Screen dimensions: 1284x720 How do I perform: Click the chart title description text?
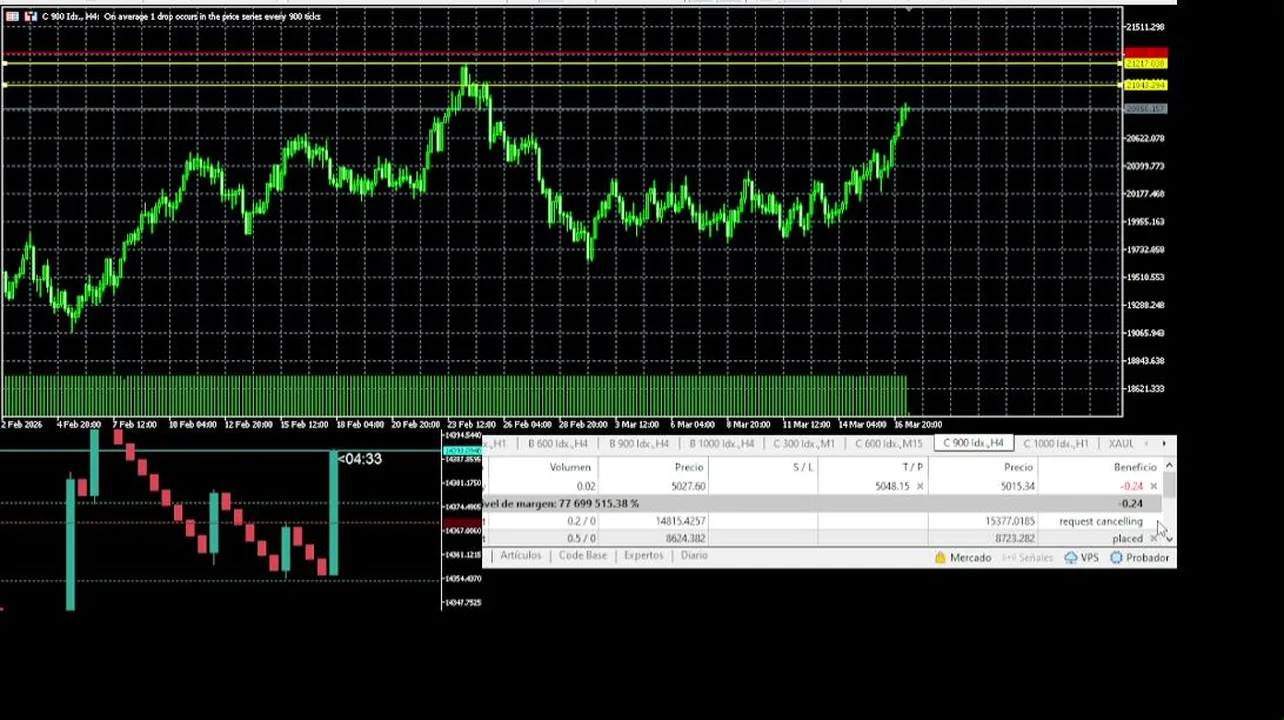tap(212, 16)
